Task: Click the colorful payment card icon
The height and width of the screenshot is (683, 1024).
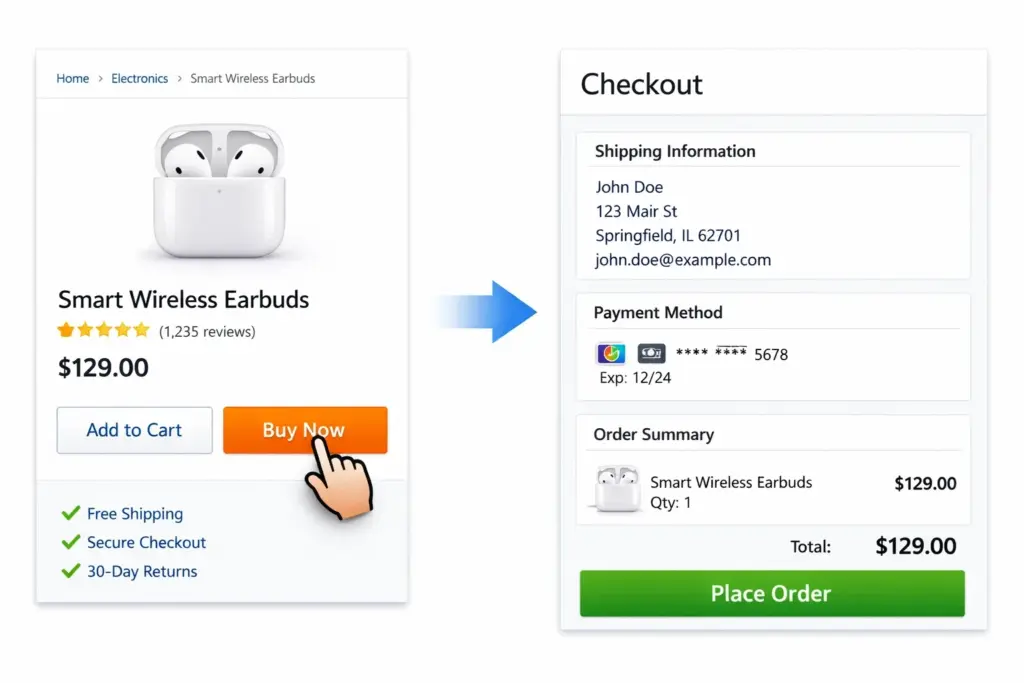Action: tap(610, 353)
